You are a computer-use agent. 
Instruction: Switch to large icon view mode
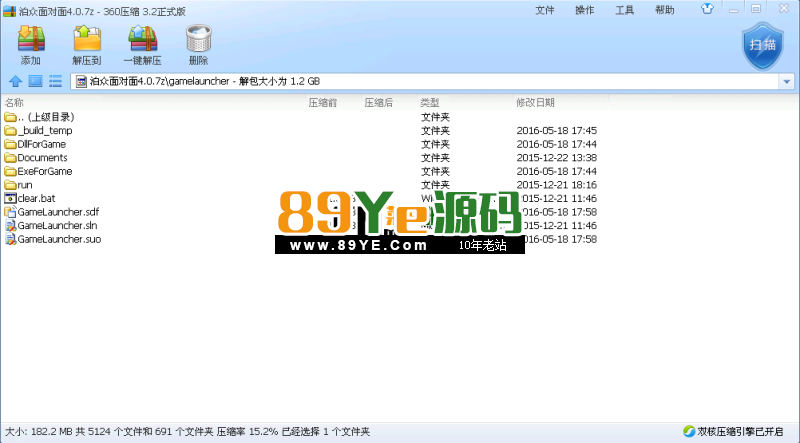coord(35,81)
